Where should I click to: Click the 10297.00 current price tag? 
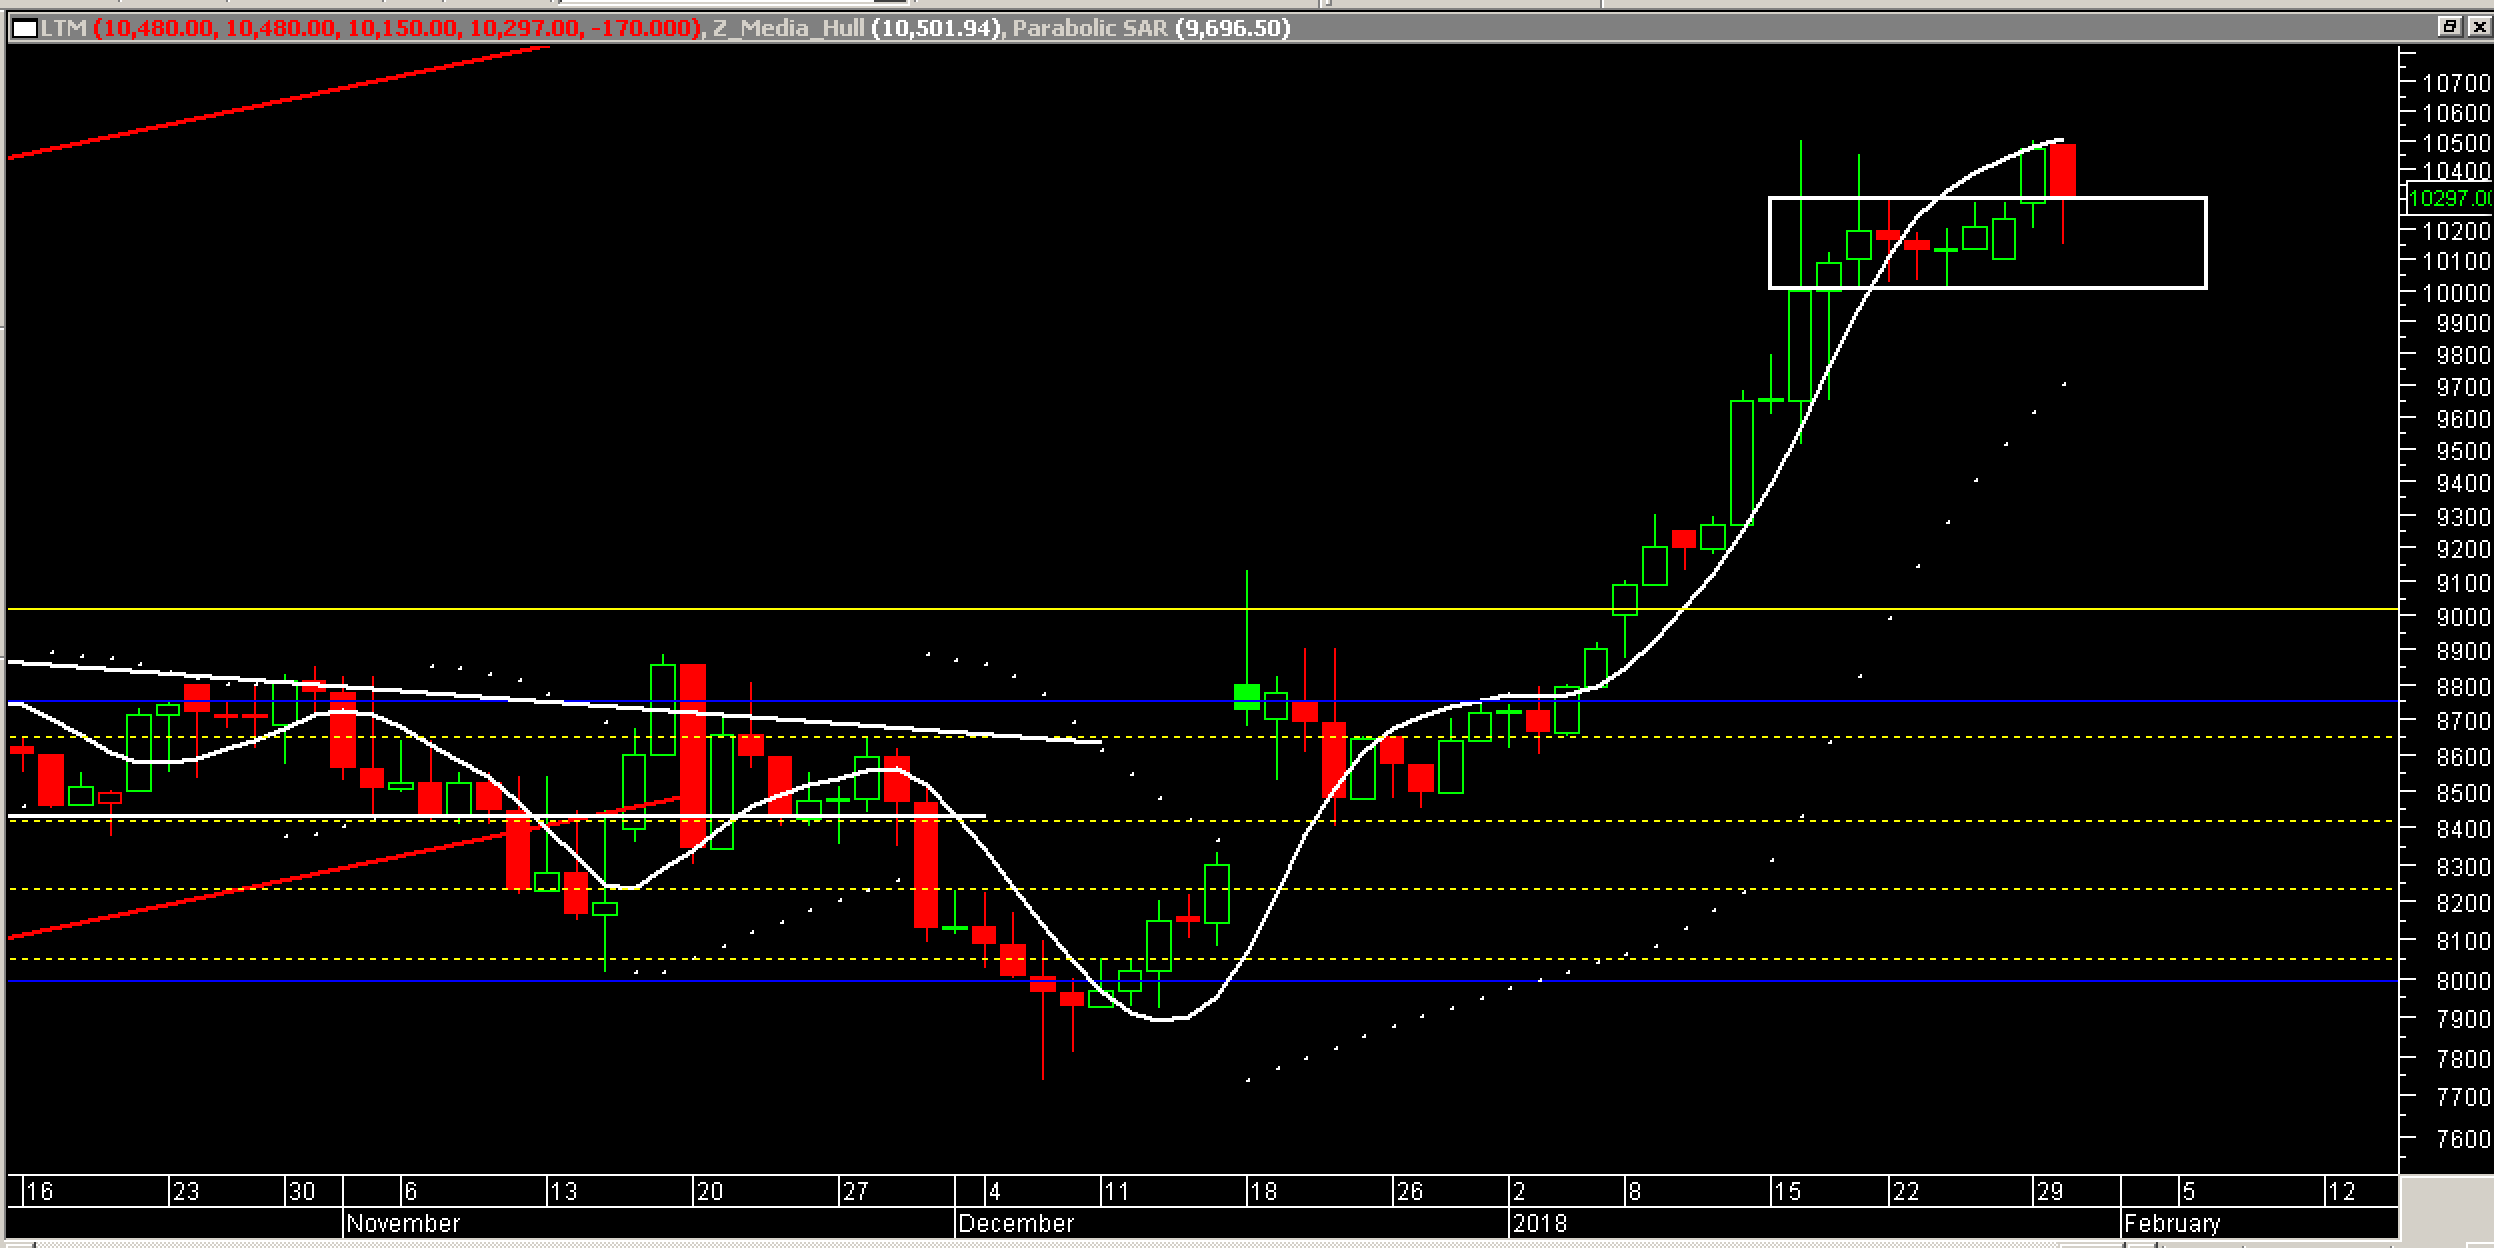[2448, 199]
